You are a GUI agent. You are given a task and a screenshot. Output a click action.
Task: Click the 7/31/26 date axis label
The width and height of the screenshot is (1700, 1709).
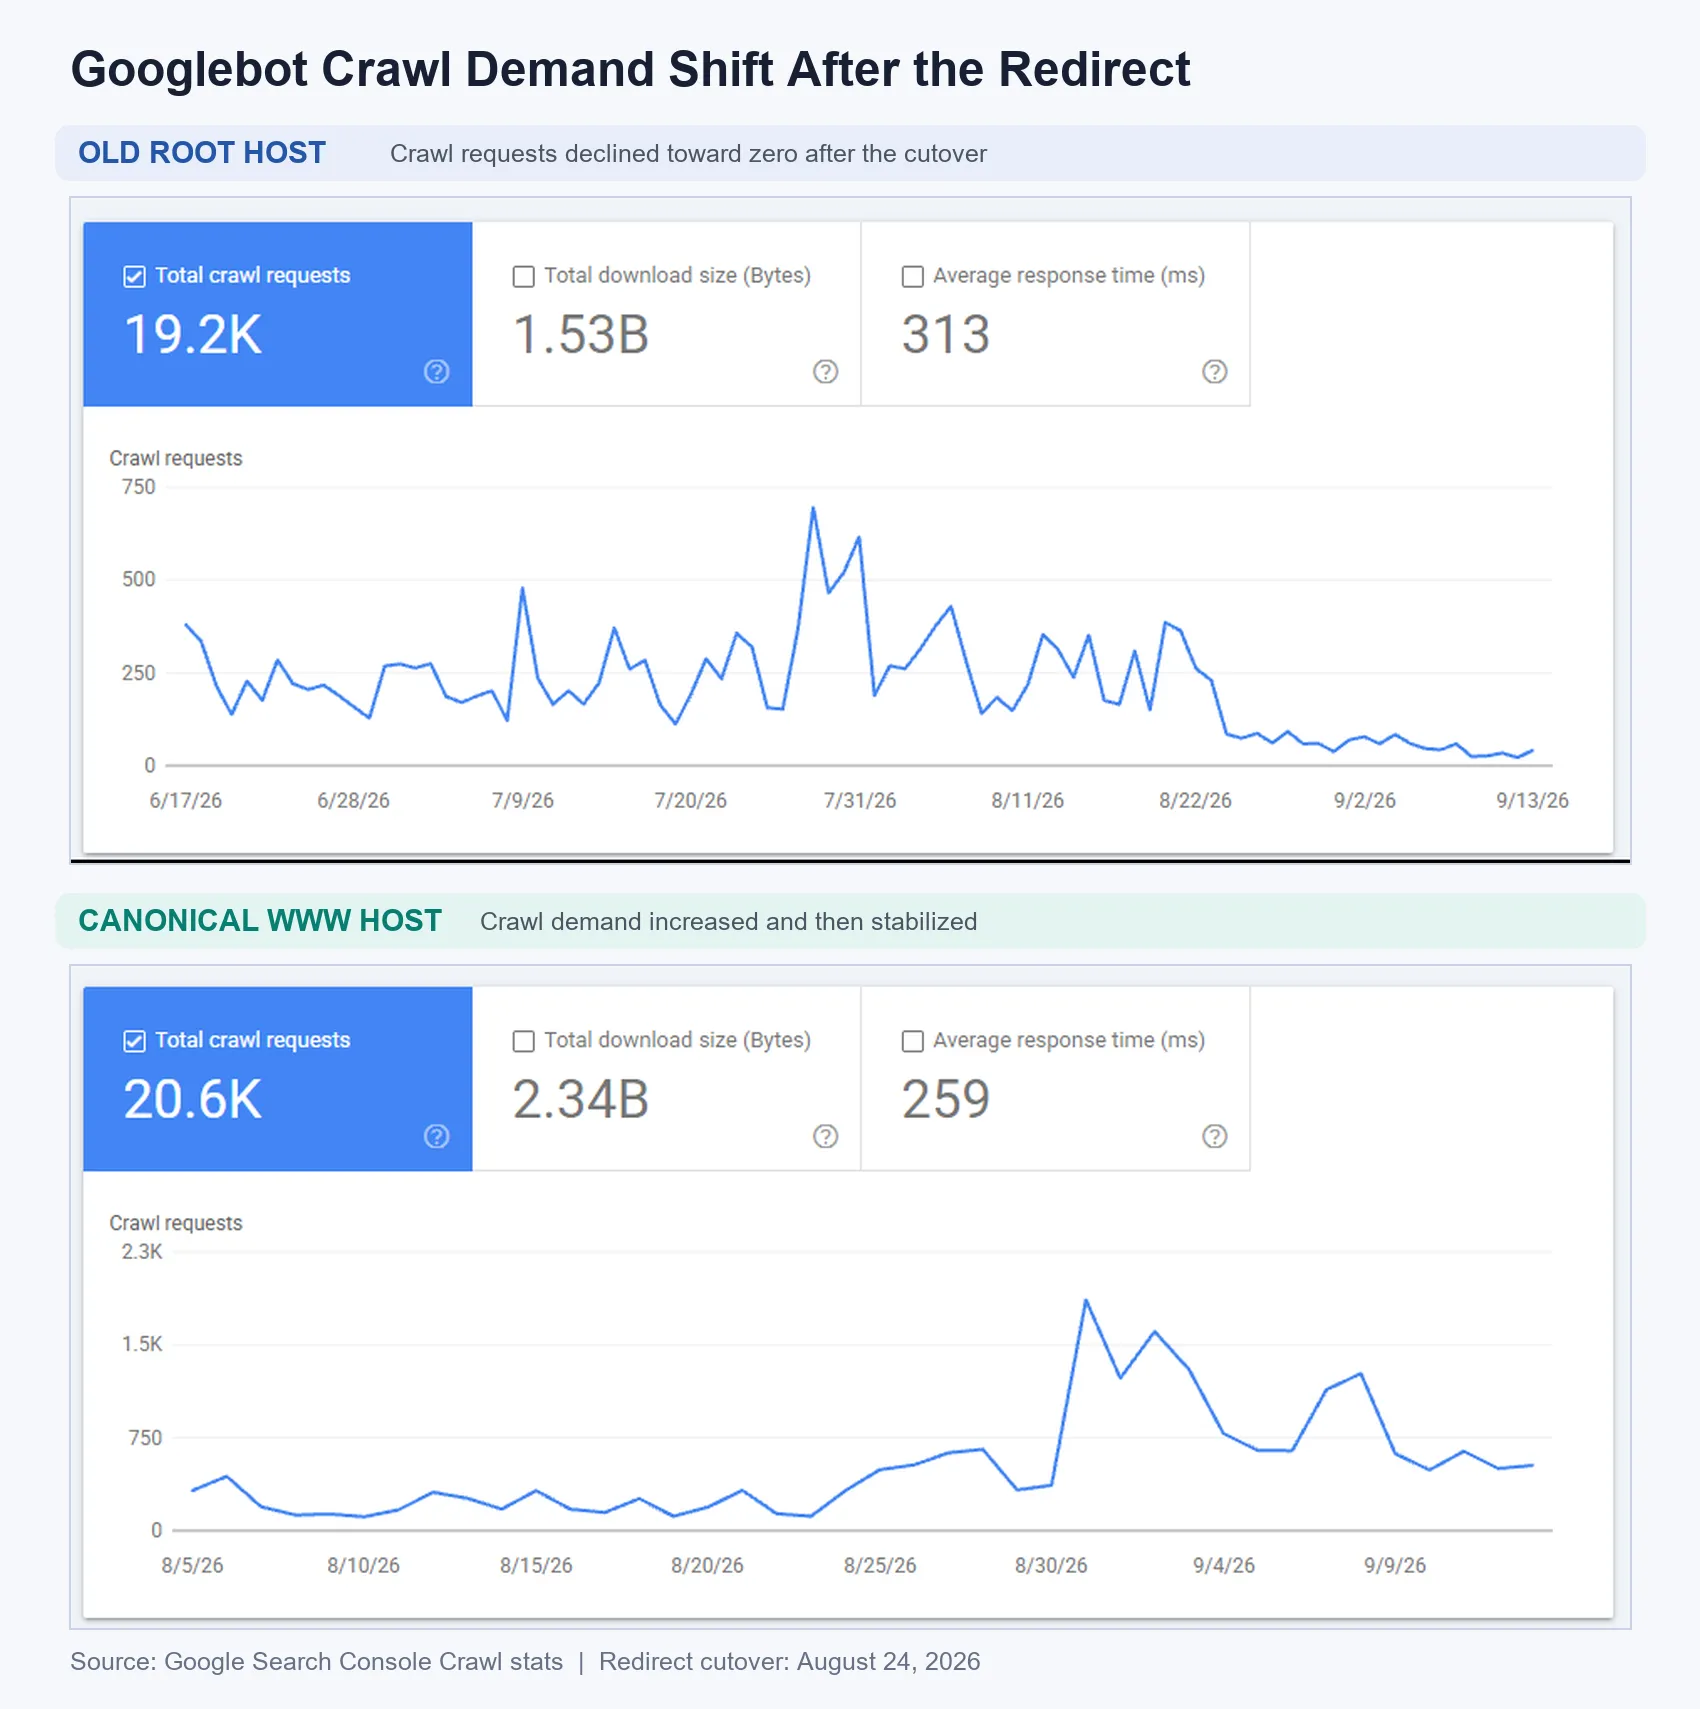click(860, 800)
